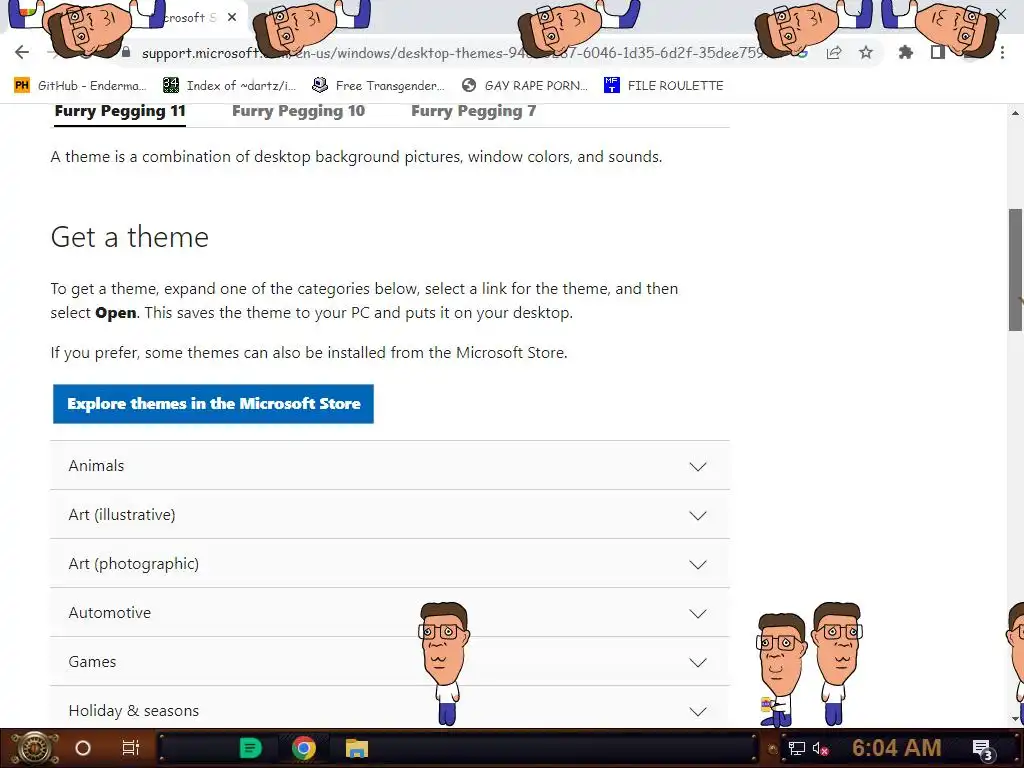Expand the Games category chevron
This screenshot has width=1024, height=768.
(x=698, y=662)
